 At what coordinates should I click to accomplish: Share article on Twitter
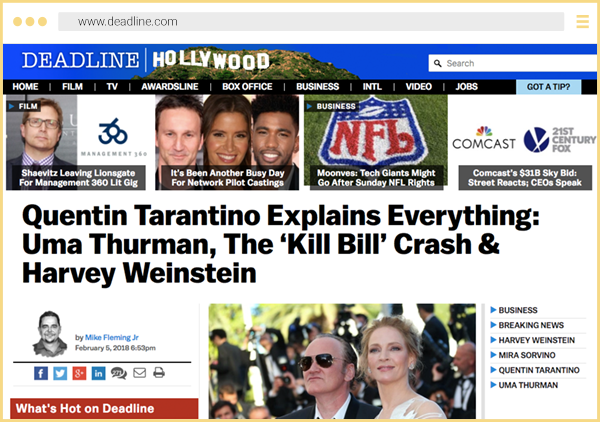(x=60, y=373)
